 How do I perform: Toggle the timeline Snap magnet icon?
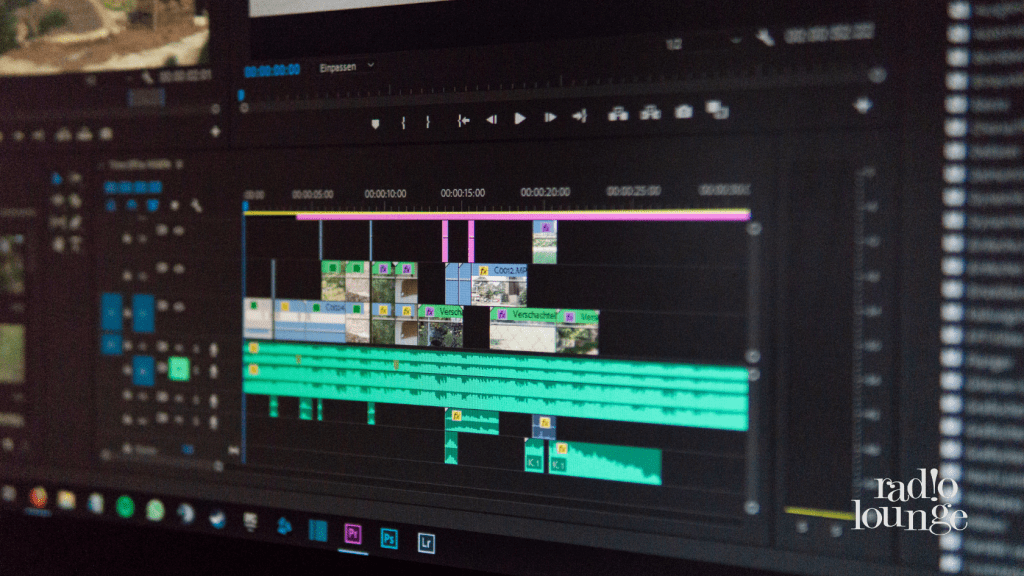131,205
